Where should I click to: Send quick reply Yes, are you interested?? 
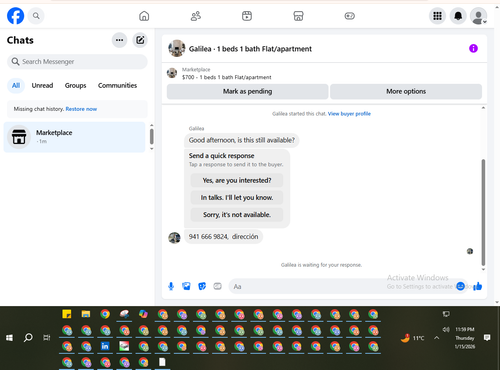(237, 180)
